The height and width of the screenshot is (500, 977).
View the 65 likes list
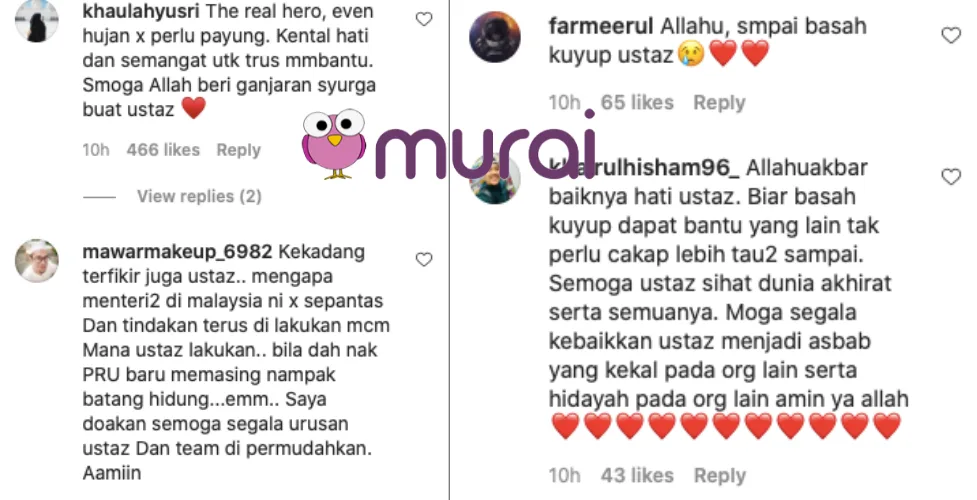[x=637, y=103]
